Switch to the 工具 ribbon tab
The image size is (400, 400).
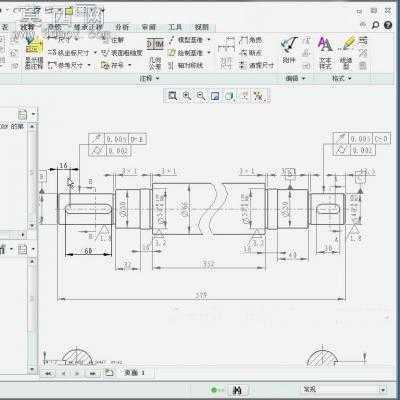pyautogui.click(x=175, y=27)
